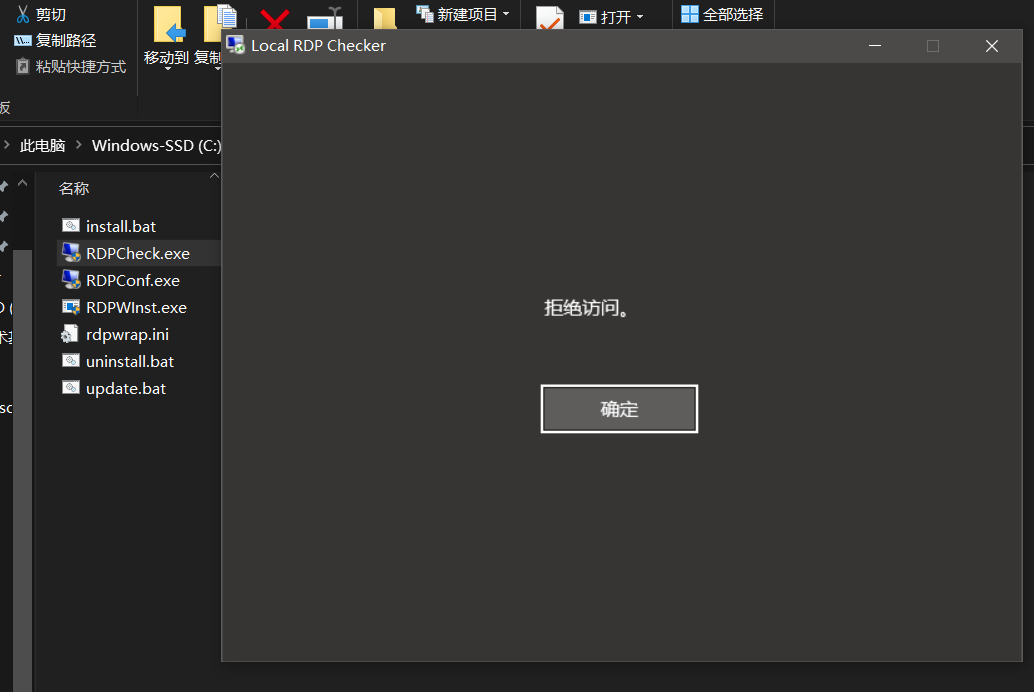
Task: Expand the 移动到 chevron menu
Action: click(168, 68)
